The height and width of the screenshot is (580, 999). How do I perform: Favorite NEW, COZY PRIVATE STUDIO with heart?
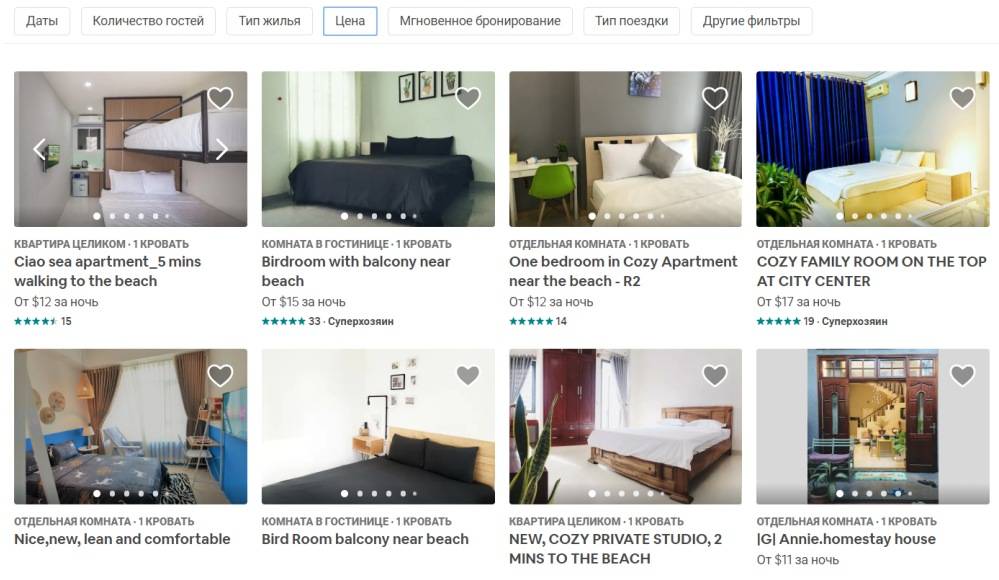coord(715,375)
